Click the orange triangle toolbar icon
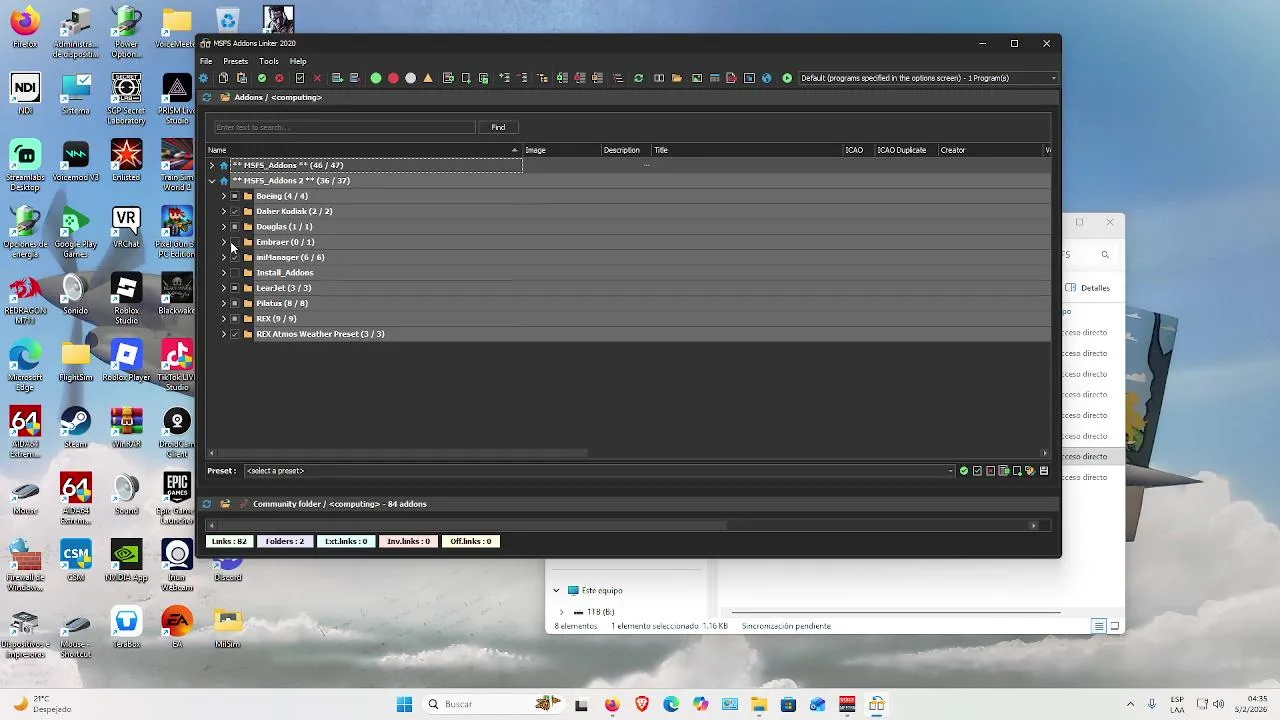The width and height of the screenshot is (1280, 720). pos(428,78)
